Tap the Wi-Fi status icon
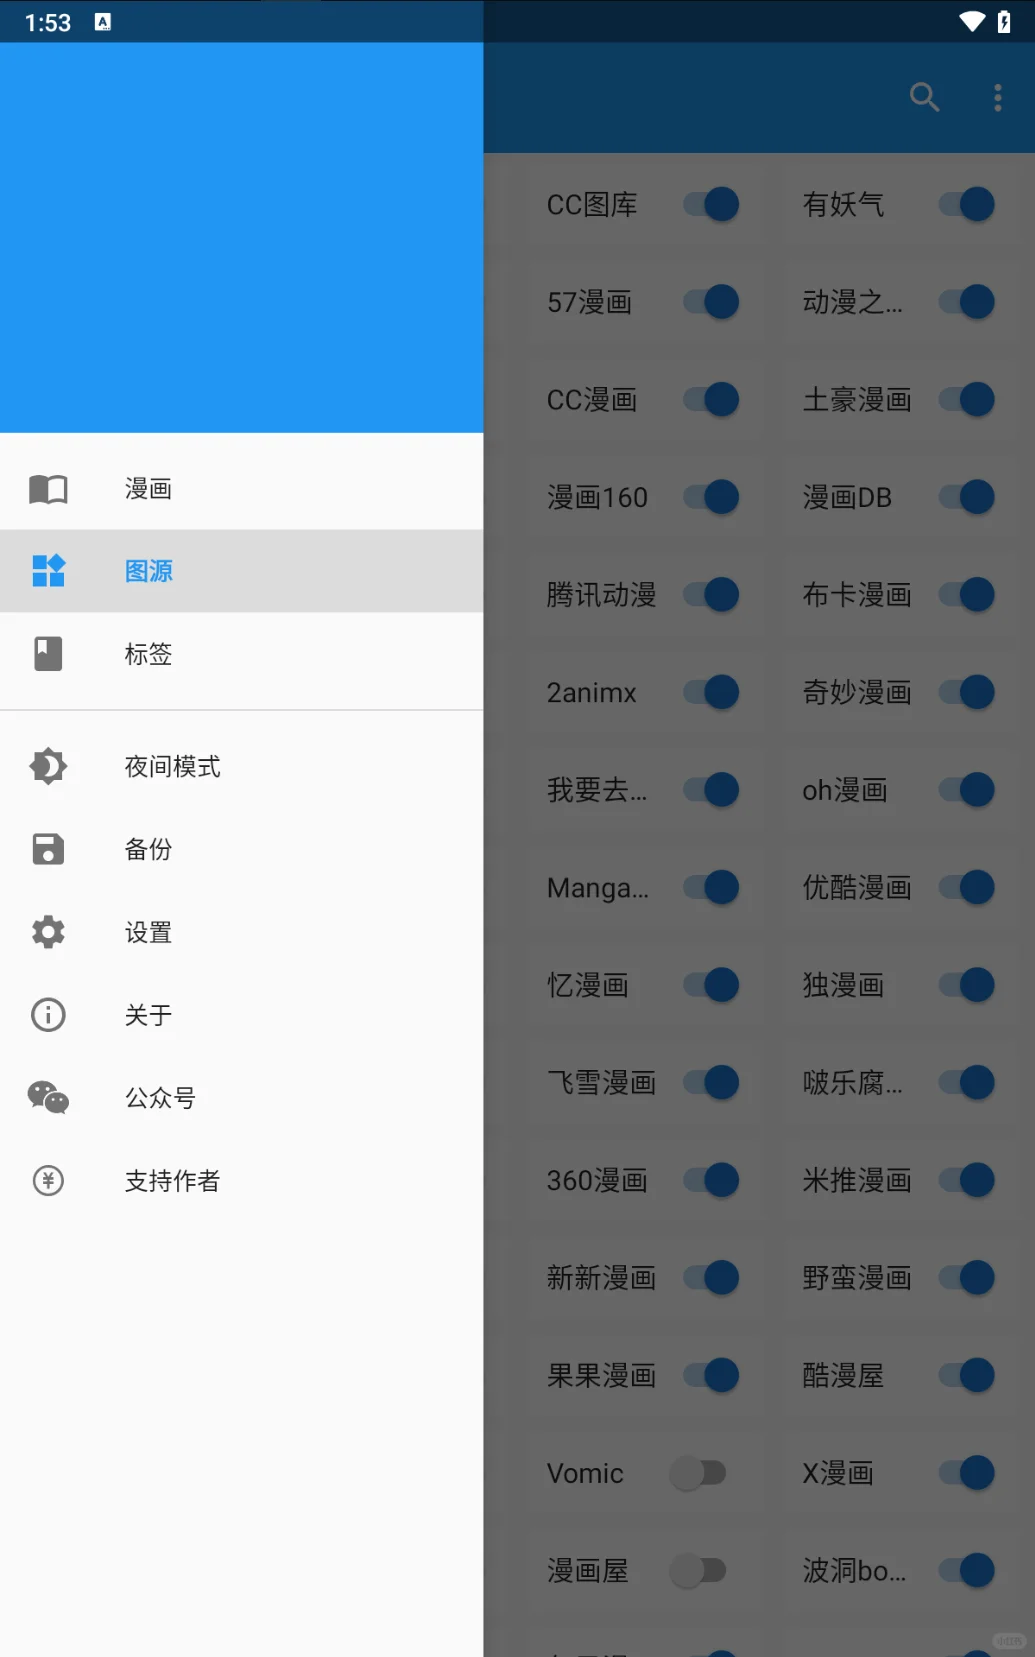The image size is (1035, 1657). pyautogui.click(x=972, y=22)
